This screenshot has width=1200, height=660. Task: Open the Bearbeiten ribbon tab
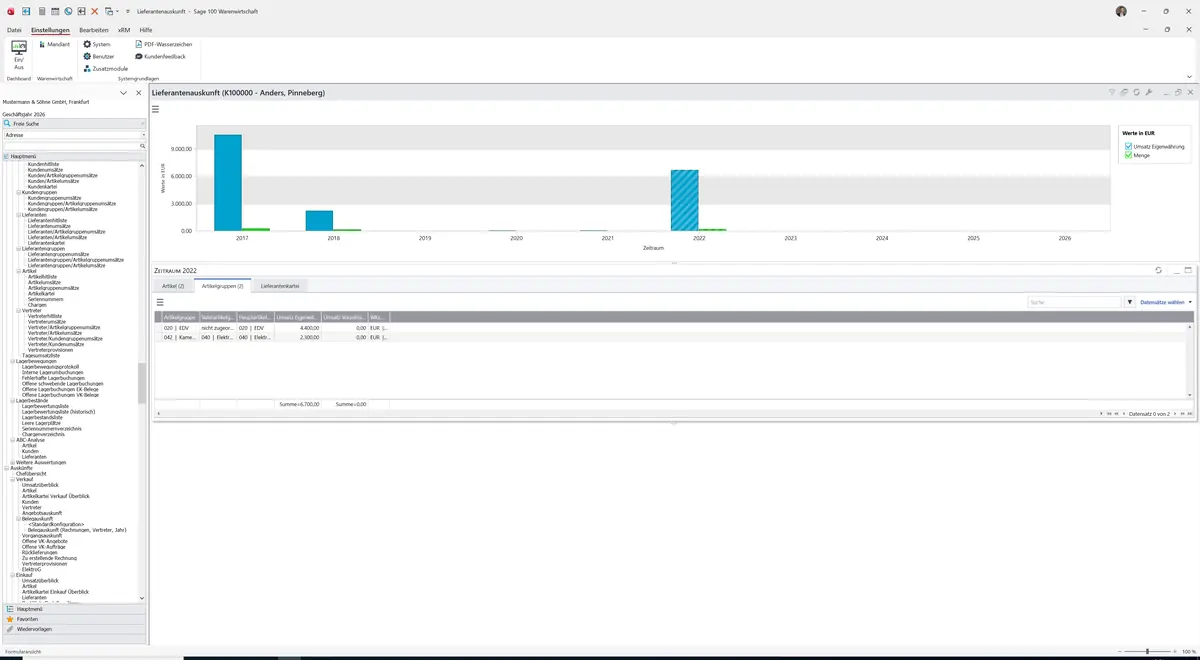point(94,30)
